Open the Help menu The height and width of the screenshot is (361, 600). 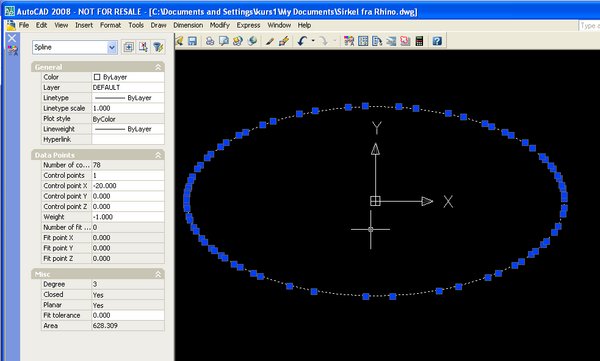[x=304, y=25]
